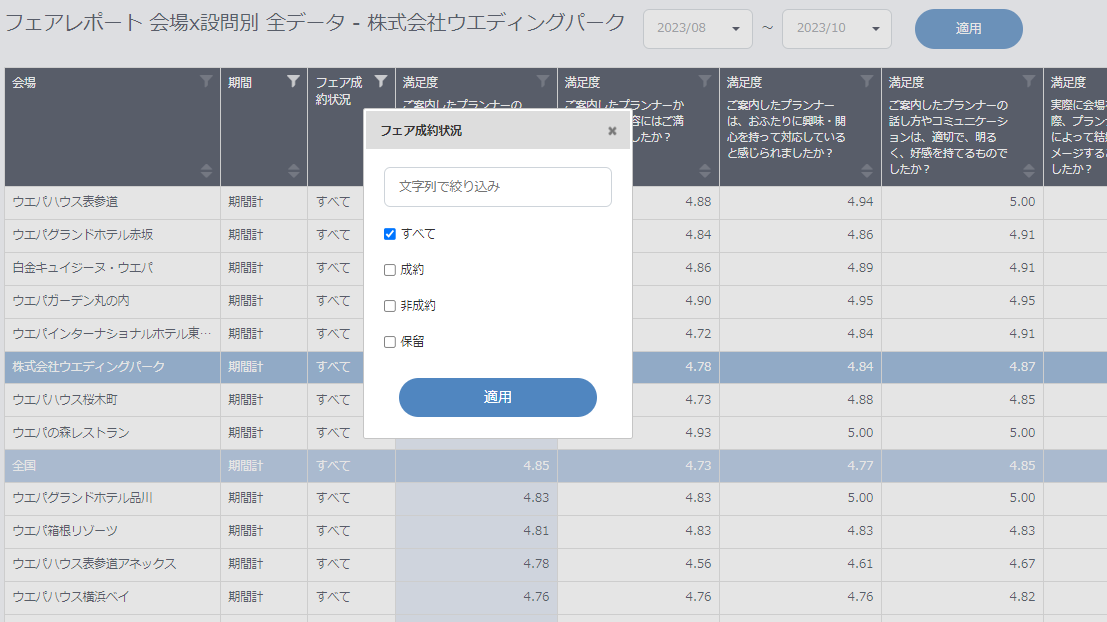
Task: Open filter icon of the rightmost fully visible 満足度 column
Action: [x=1029, y=81]
